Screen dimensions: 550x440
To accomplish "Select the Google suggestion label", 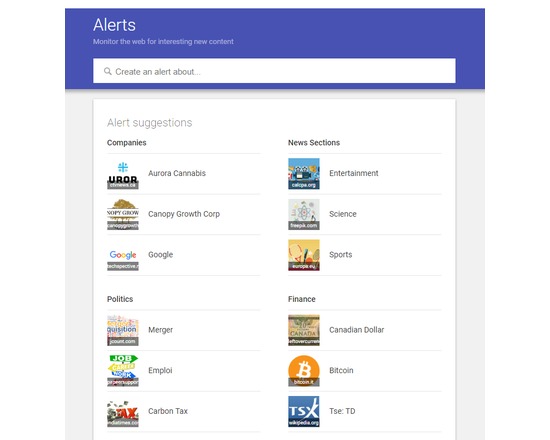I will pos(160,255).
